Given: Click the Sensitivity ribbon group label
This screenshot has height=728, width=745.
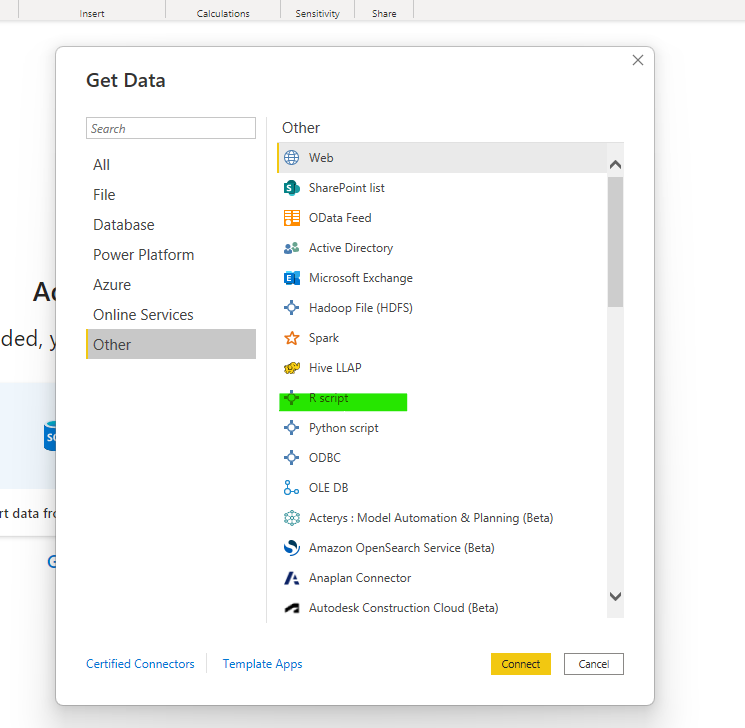Looking at the screenshot, I should pos(317,14).
